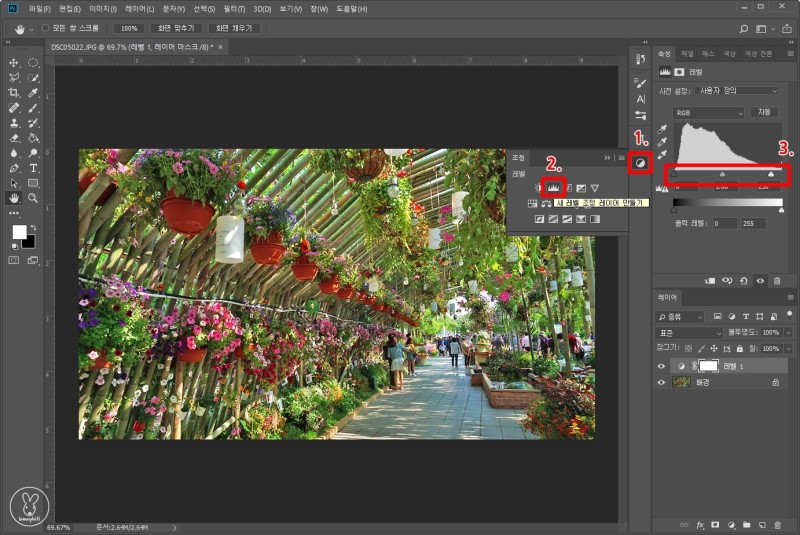Viewport: 800px width, 535px height.
Task: Delete adjustment with properties trash icon
Action: [x=776, y=281]
